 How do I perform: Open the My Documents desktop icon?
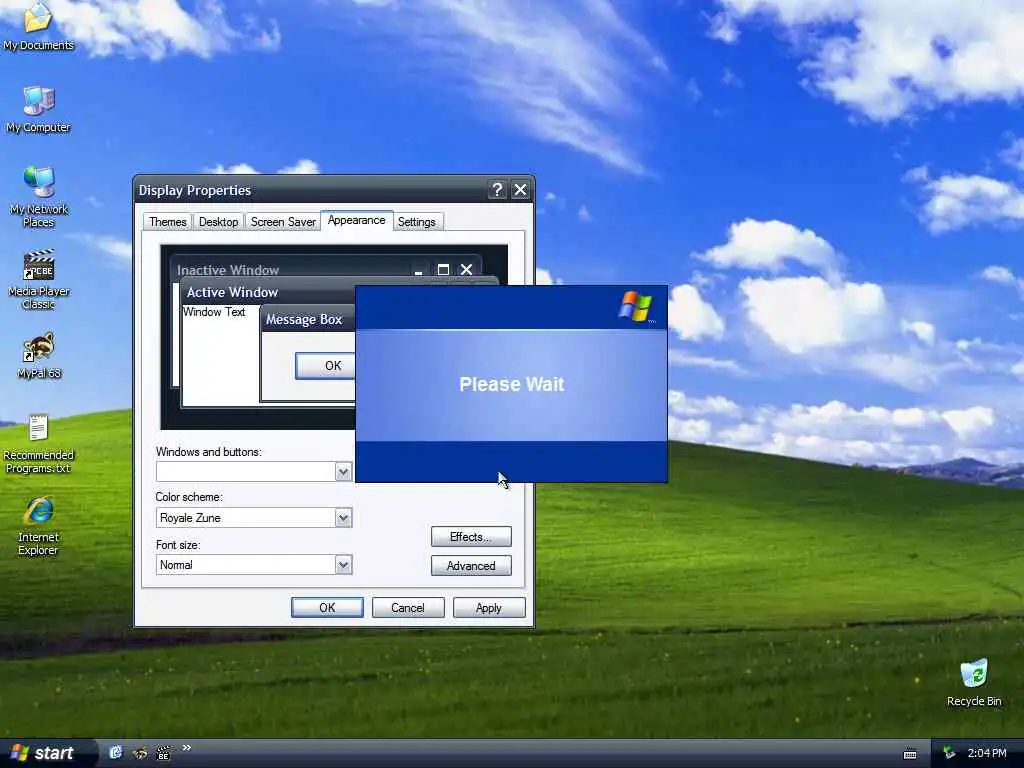click(x=38, y=26)
